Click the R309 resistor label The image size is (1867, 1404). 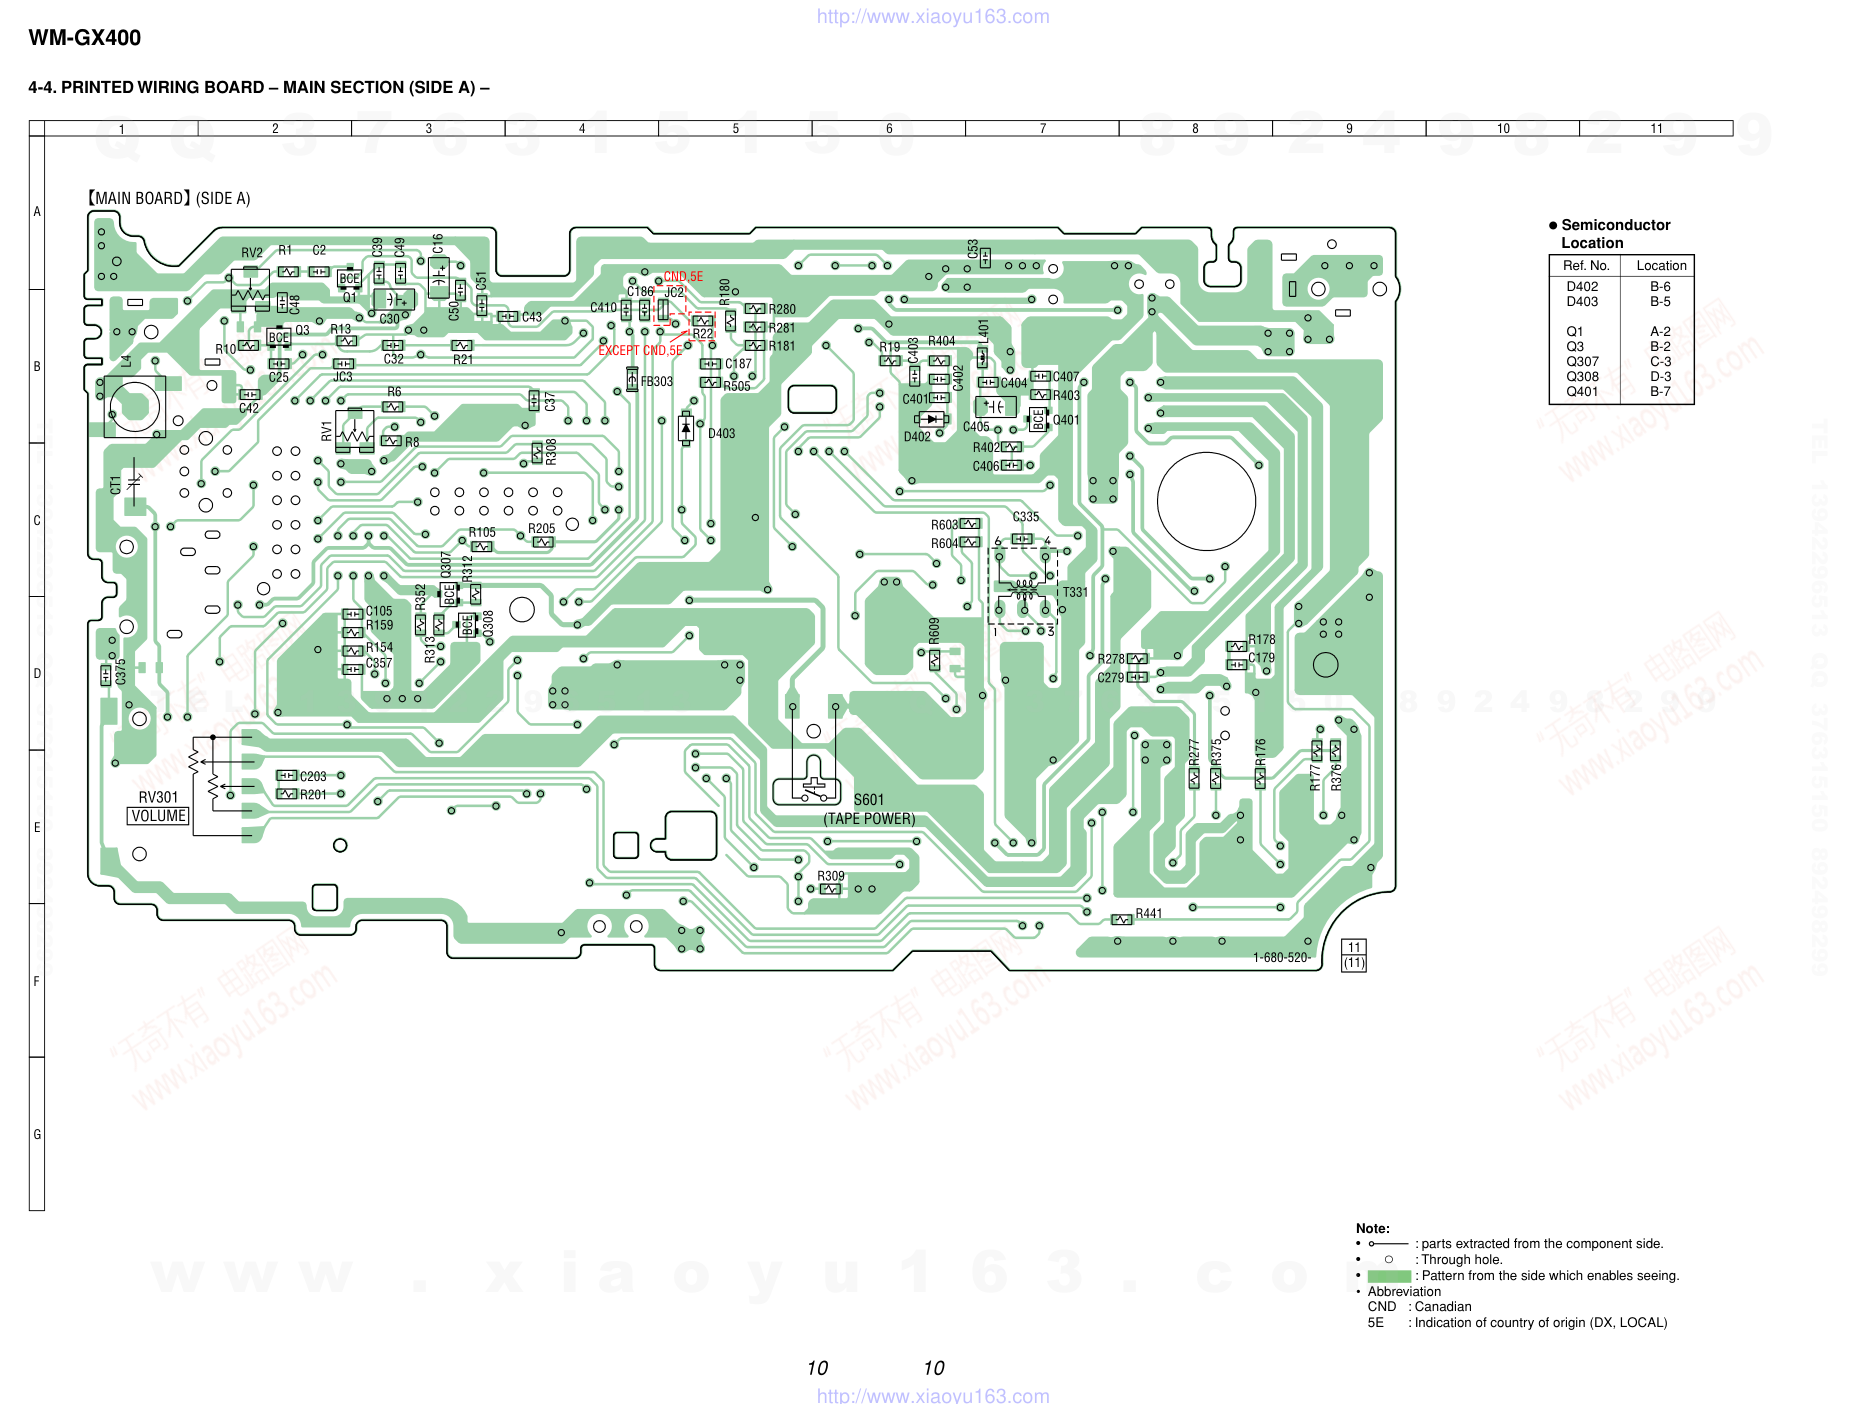(x=831, y=876)
